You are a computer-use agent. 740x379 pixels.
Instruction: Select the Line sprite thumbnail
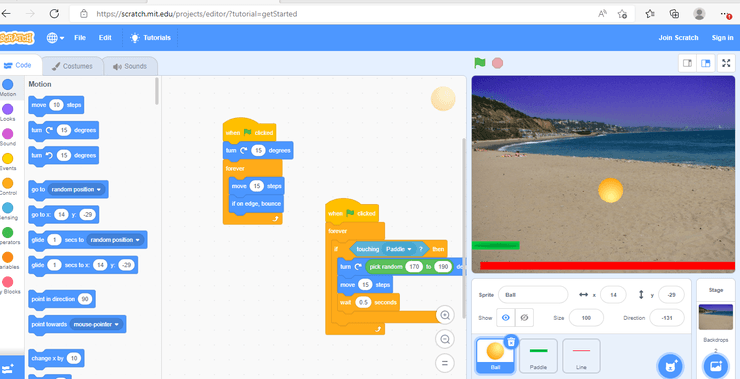(581, 356)
